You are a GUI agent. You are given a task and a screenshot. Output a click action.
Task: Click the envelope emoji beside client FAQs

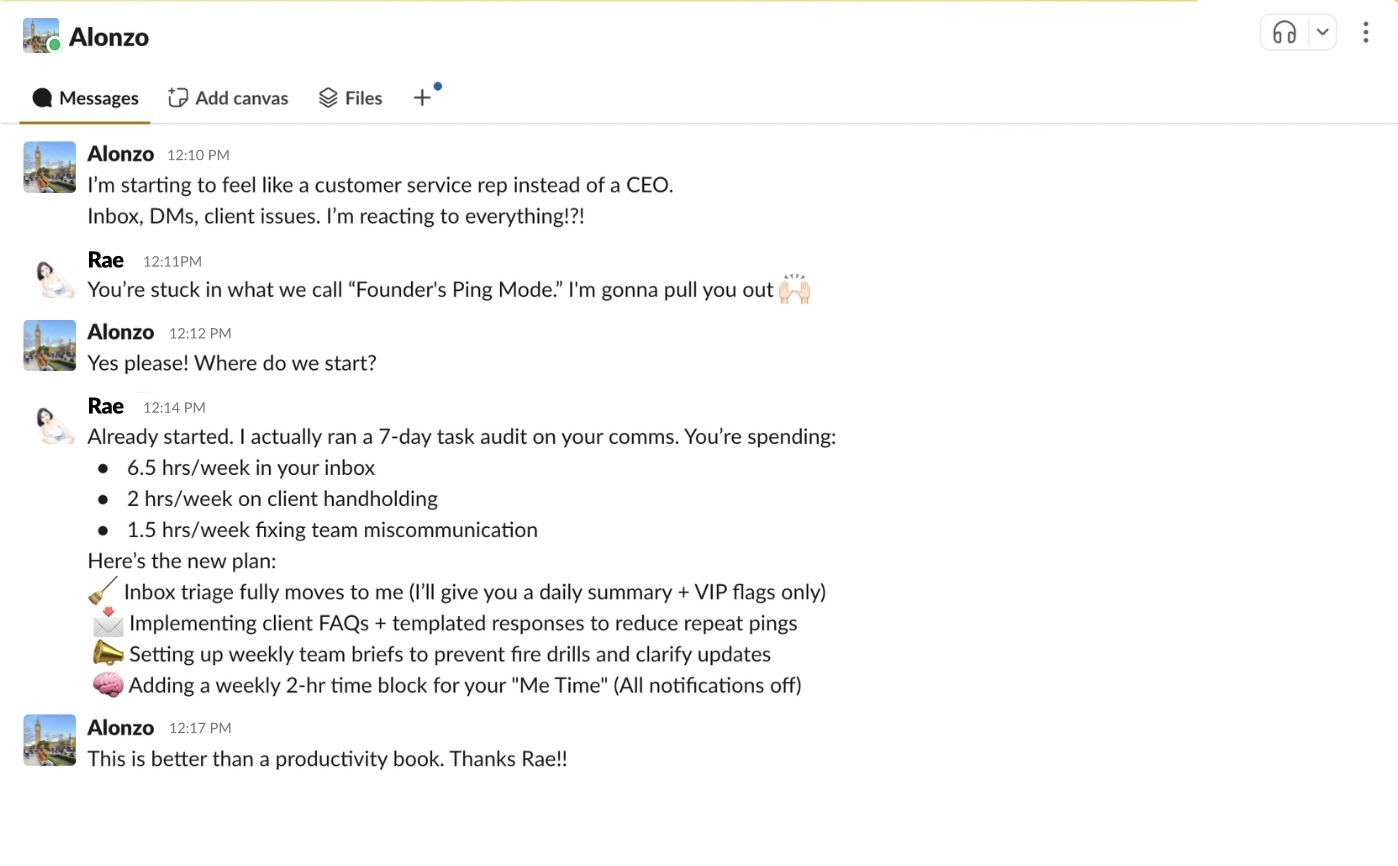107,622
